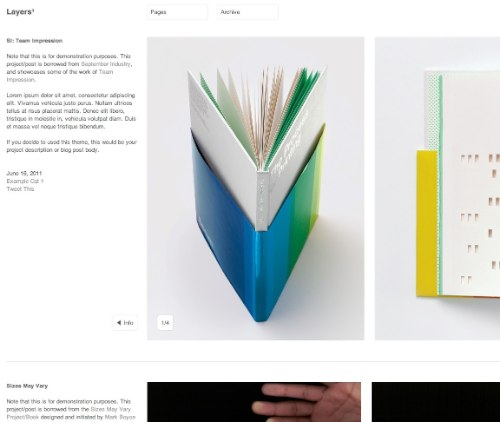
Task: Click the hand photo thumbnail
Action: tap(254, 402)
